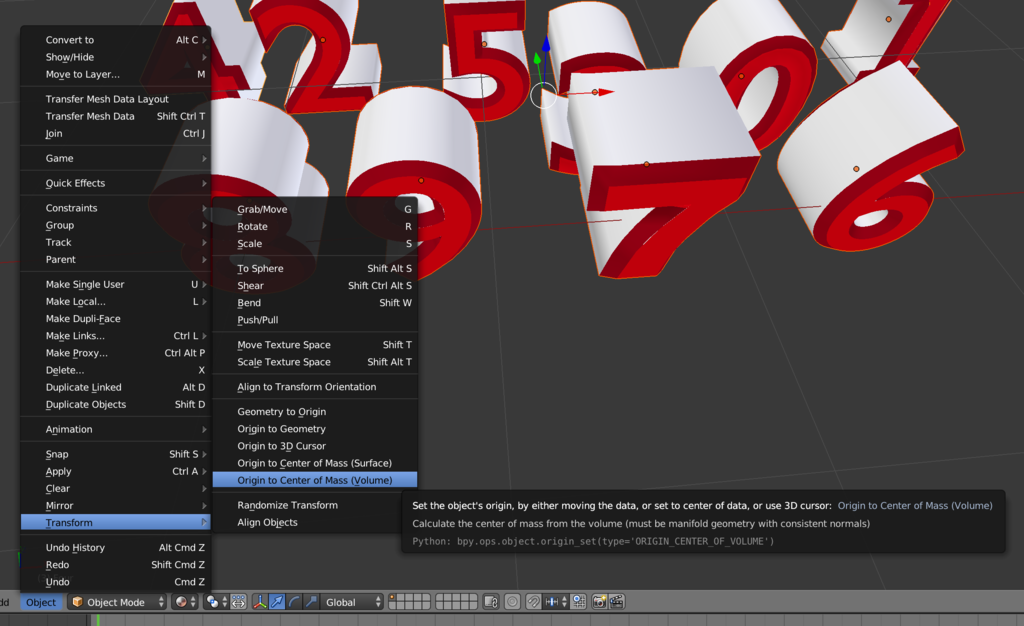Click the blue Z-axis manipulator arrow
This screenshot has height=626, width=1024.
point(546,44)
